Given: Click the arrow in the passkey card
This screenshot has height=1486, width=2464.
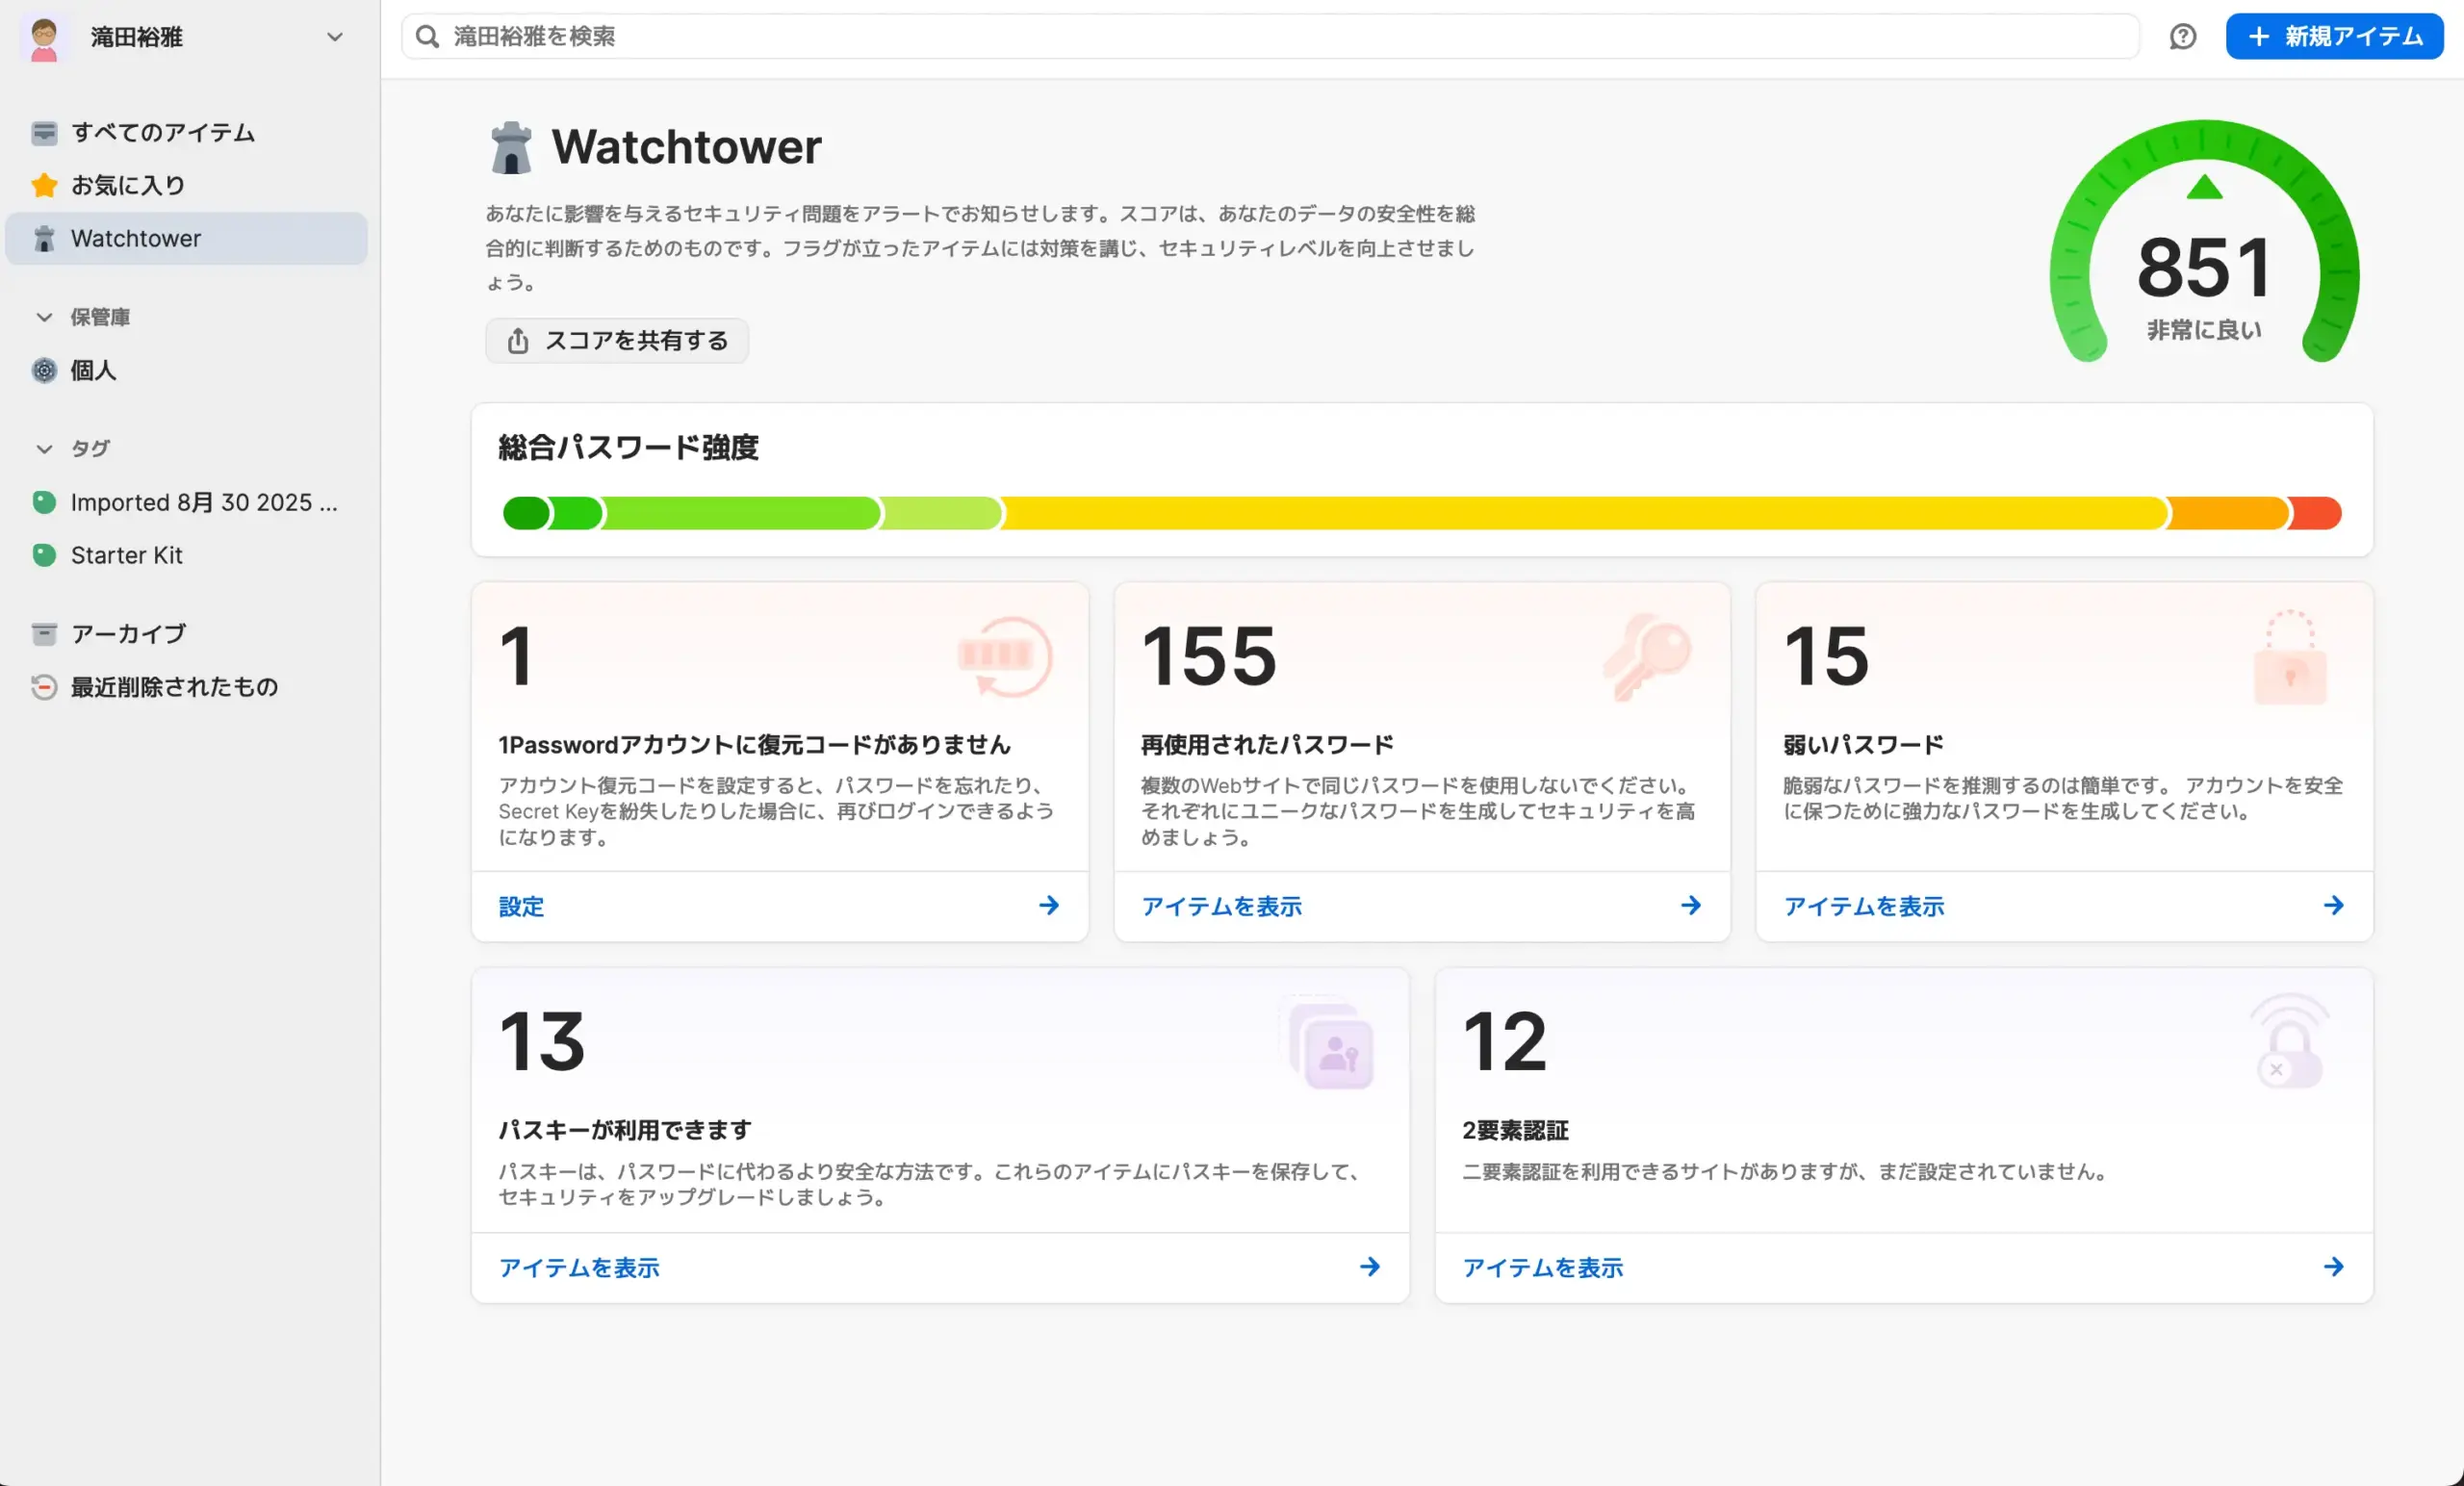Looking at the screenshot, I should point(1370,1267).
